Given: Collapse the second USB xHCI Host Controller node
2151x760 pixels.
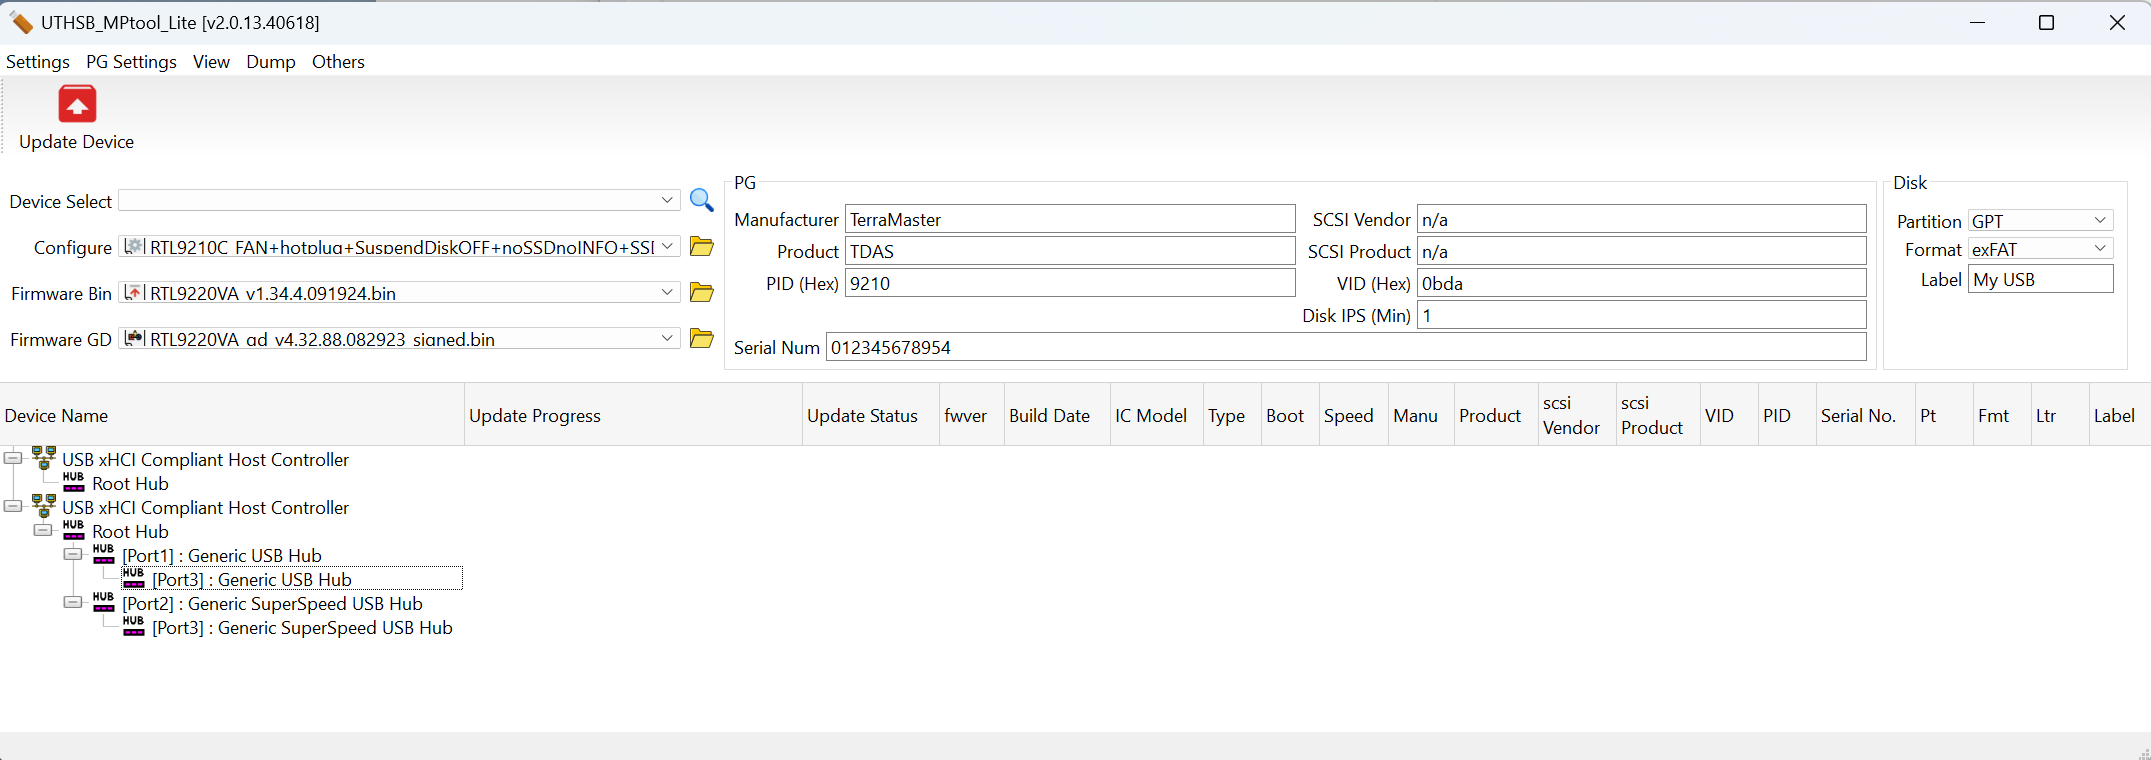Looking at the screenshot, I should tap(13, 506).
